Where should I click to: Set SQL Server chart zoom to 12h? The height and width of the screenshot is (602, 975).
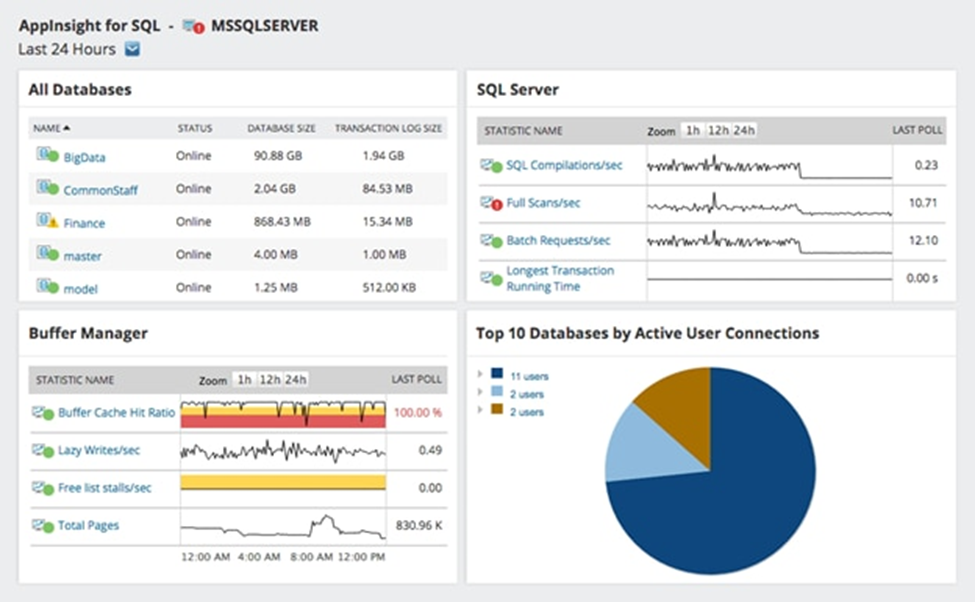click(718, 131)
